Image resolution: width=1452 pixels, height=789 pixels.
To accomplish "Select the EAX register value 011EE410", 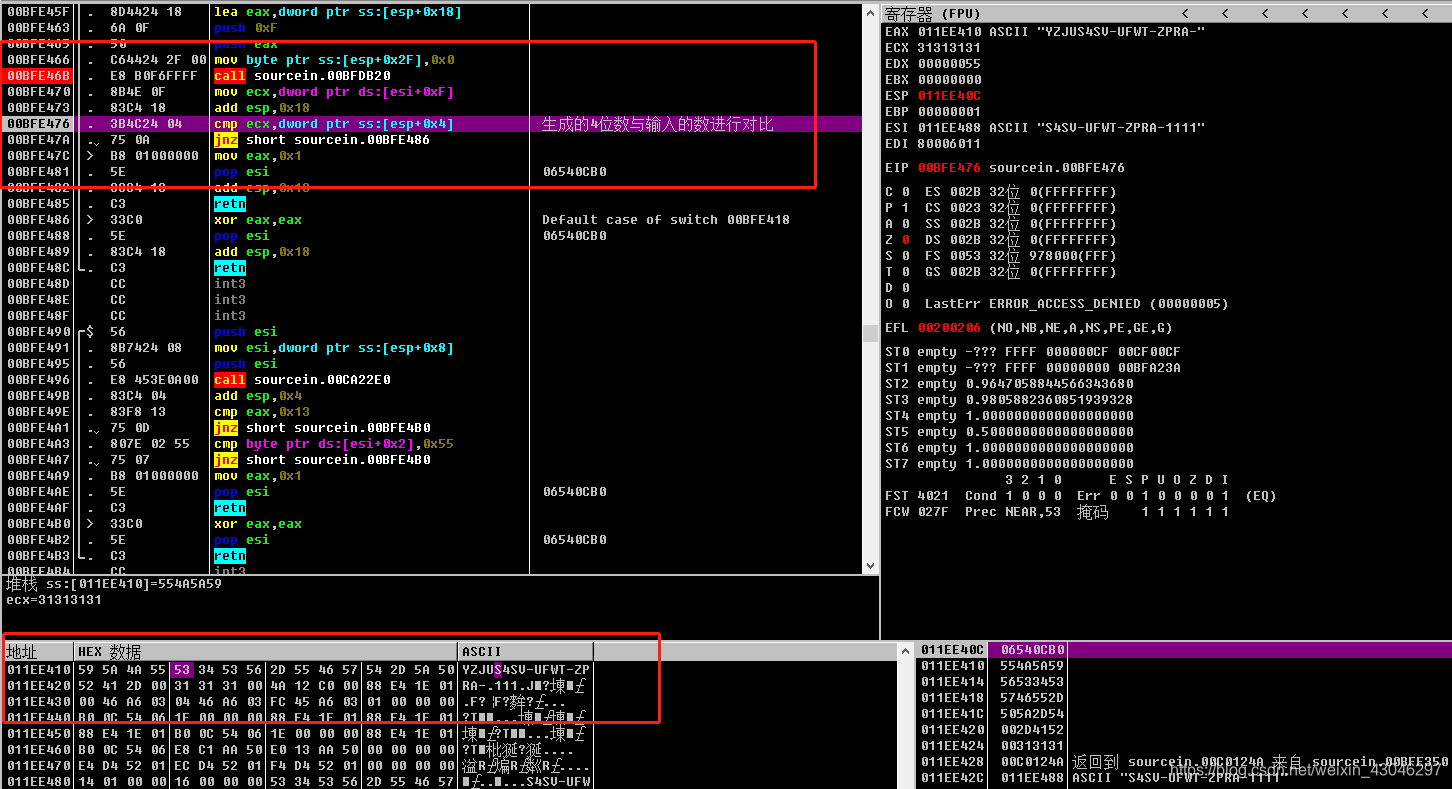I will pyautogui.click(x=949, y=32).
